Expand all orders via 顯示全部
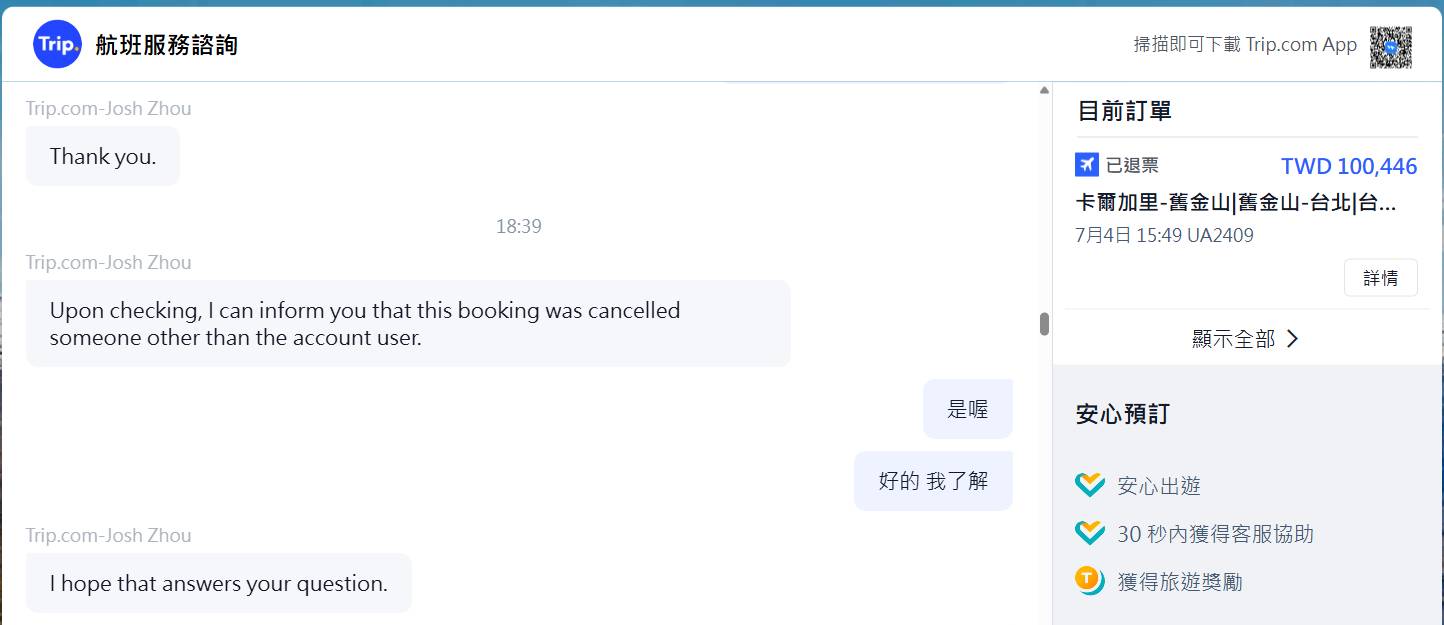Viewport: 1444px width, 625px height. pyautogui.click(x=1234, y=339)
